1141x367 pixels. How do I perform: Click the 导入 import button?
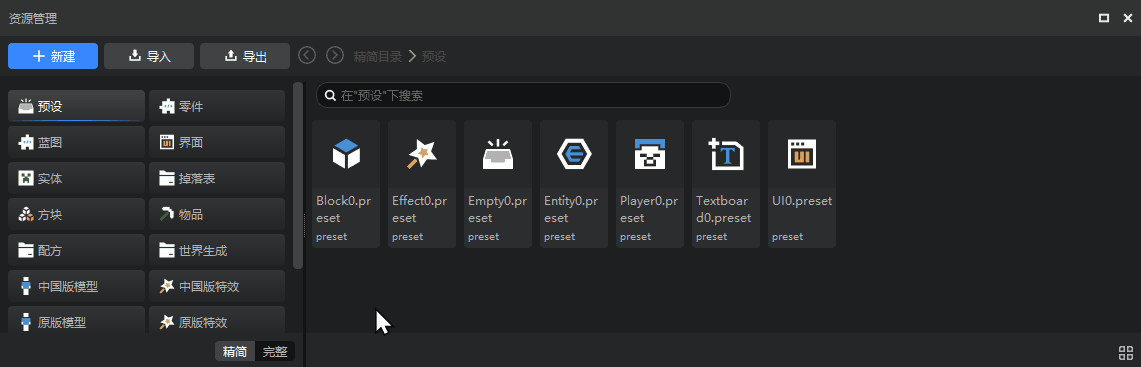tap(149, 56)
